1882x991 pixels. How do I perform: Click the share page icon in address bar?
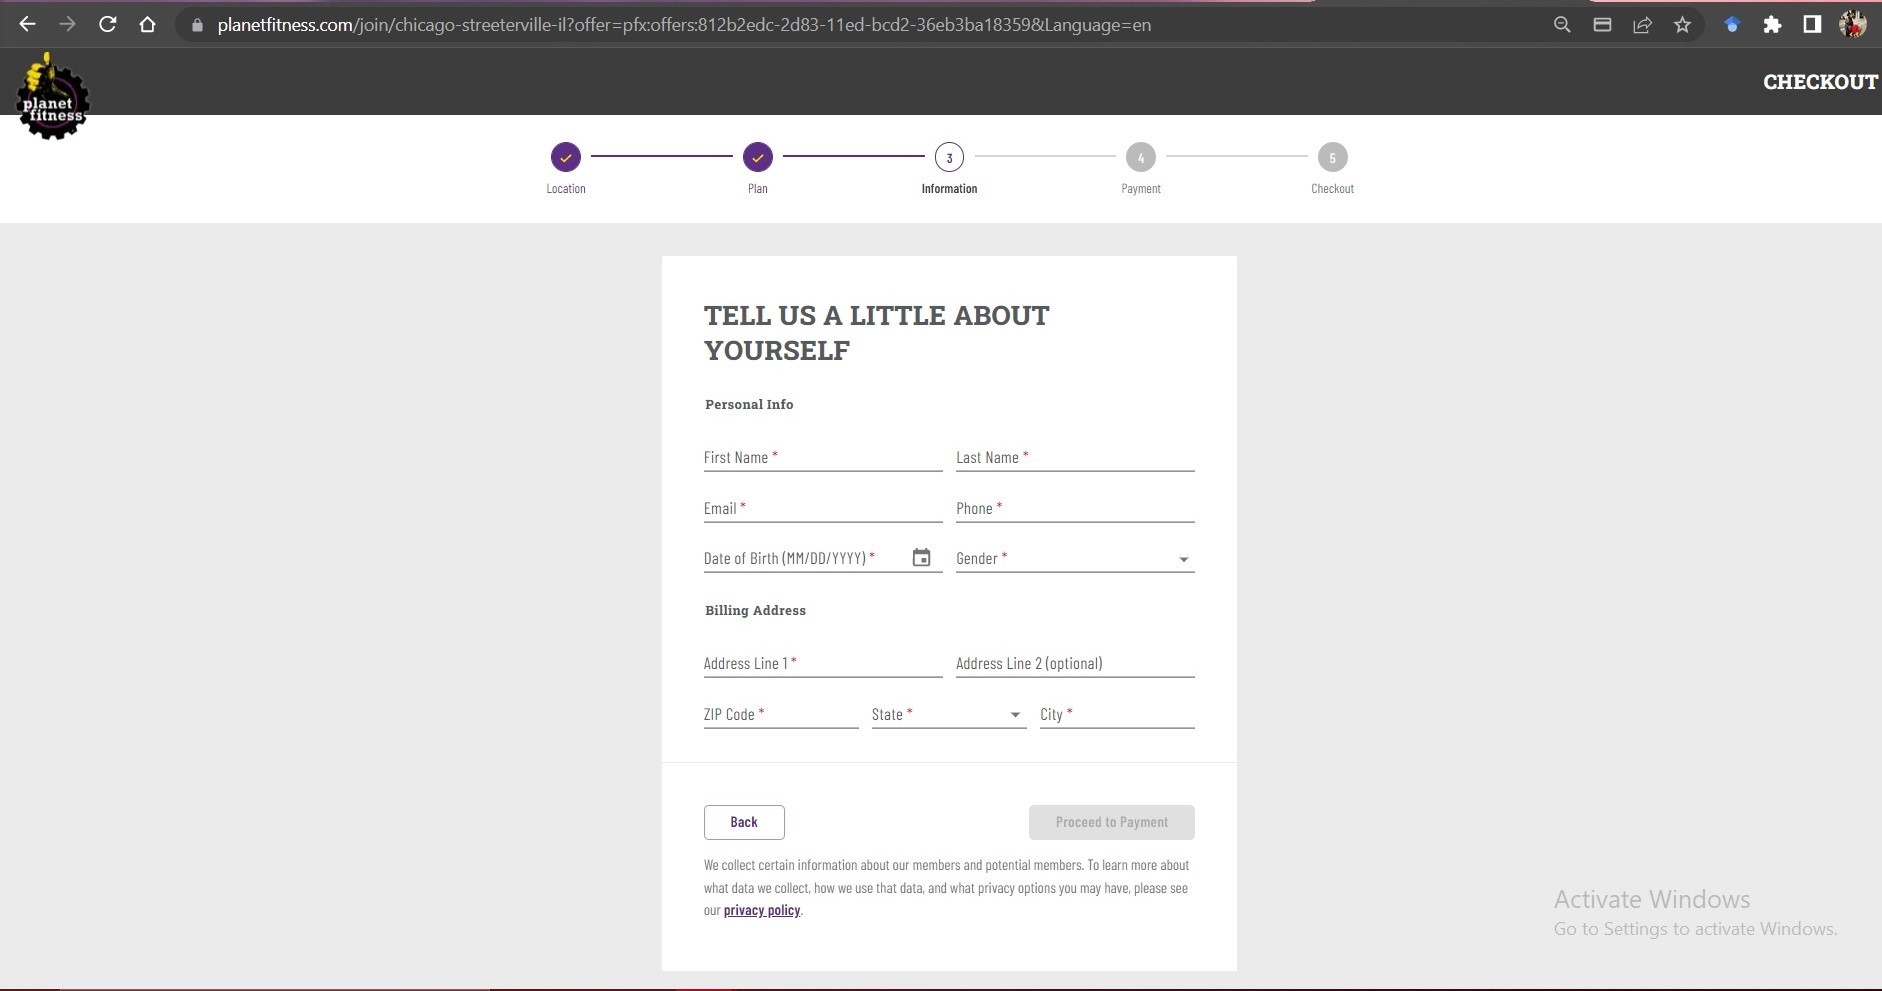click(1642, 25)
